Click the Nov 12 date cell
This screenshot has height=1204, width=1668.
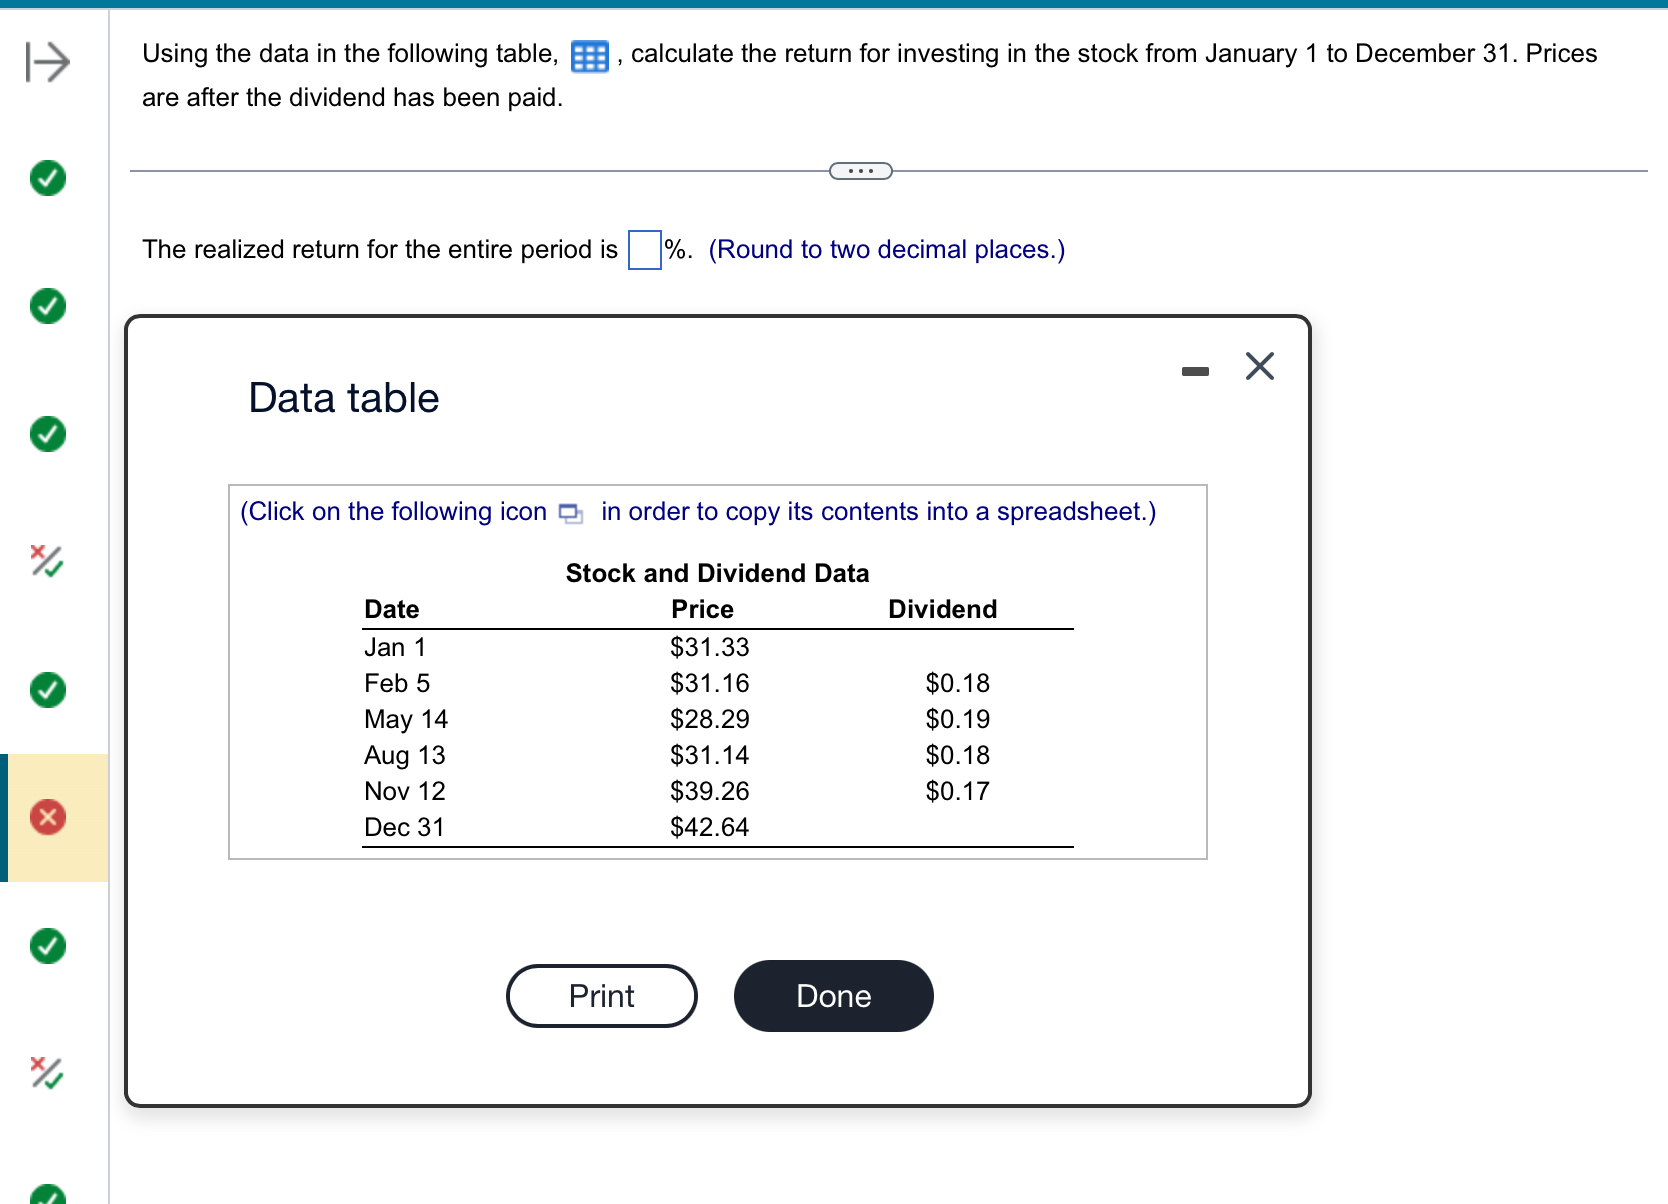click(405, 792)
